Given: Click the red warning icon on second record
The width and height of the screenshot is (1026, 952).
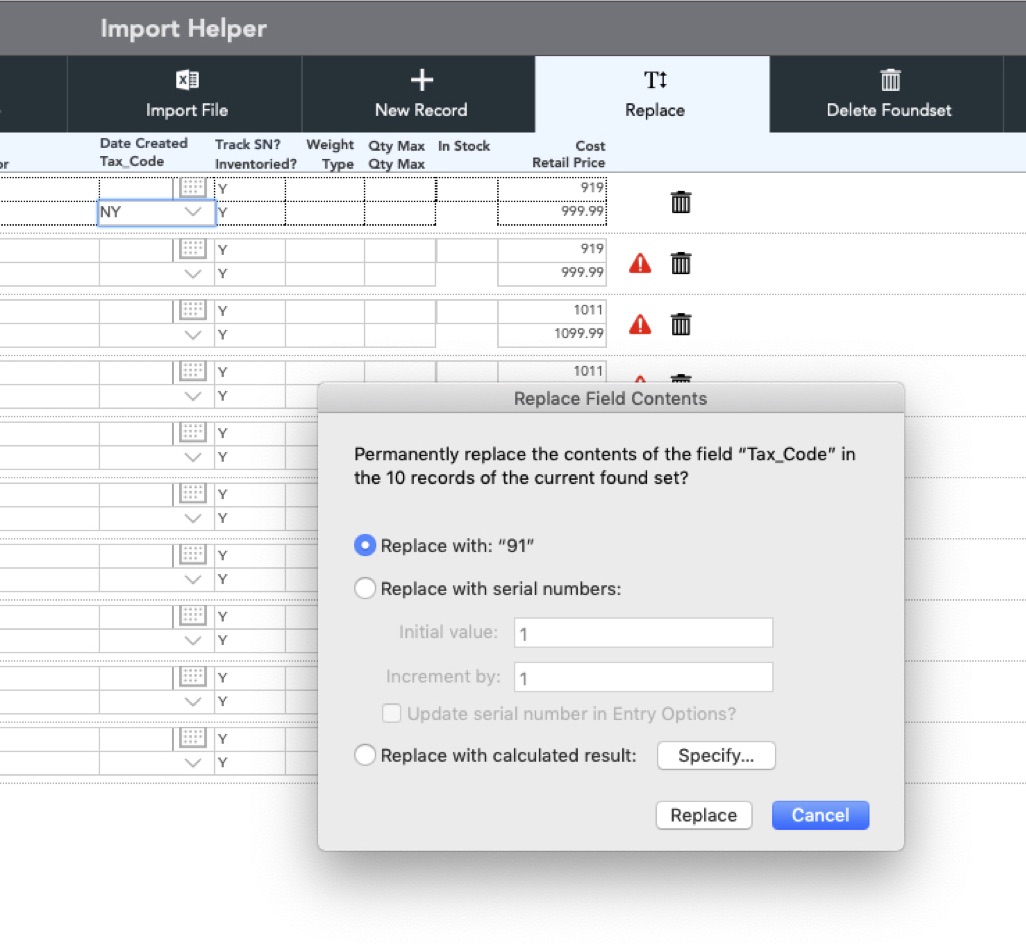Looking at the screenshot, I should 640,264.
